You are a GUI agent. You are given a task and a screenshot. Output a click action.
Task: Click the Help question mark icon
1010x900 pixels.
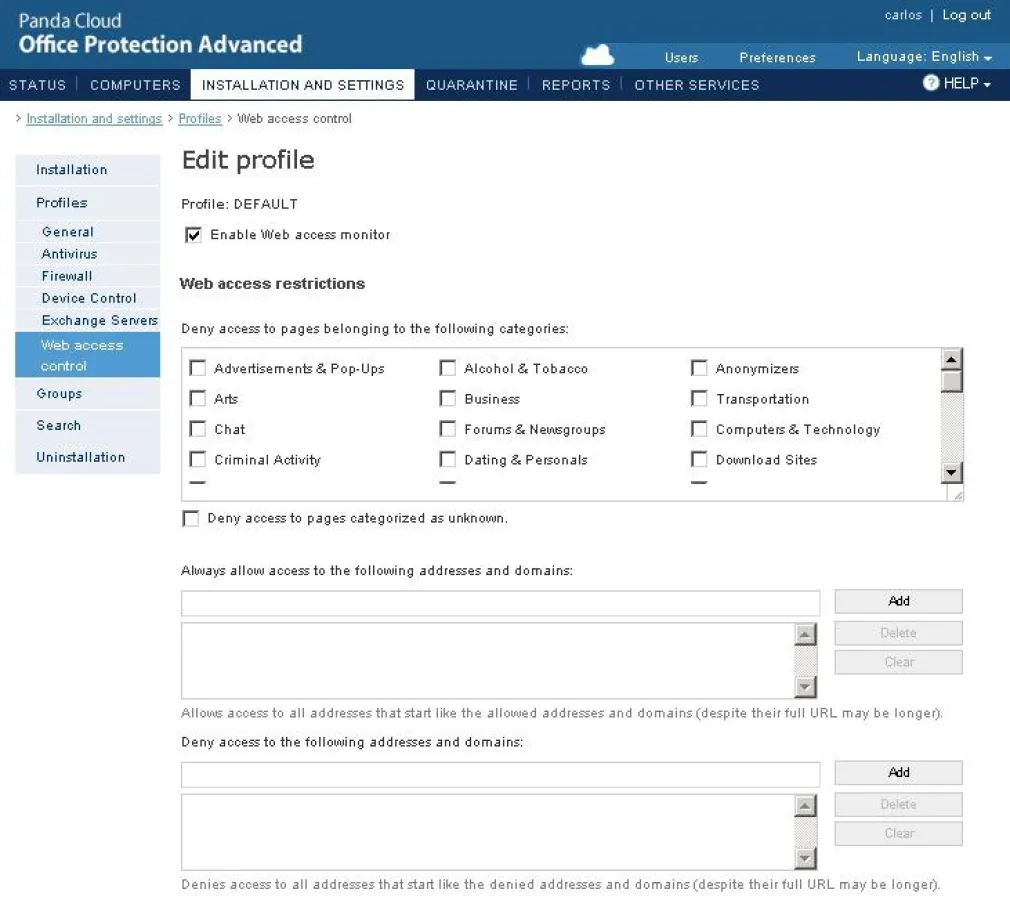click(931, 84)
